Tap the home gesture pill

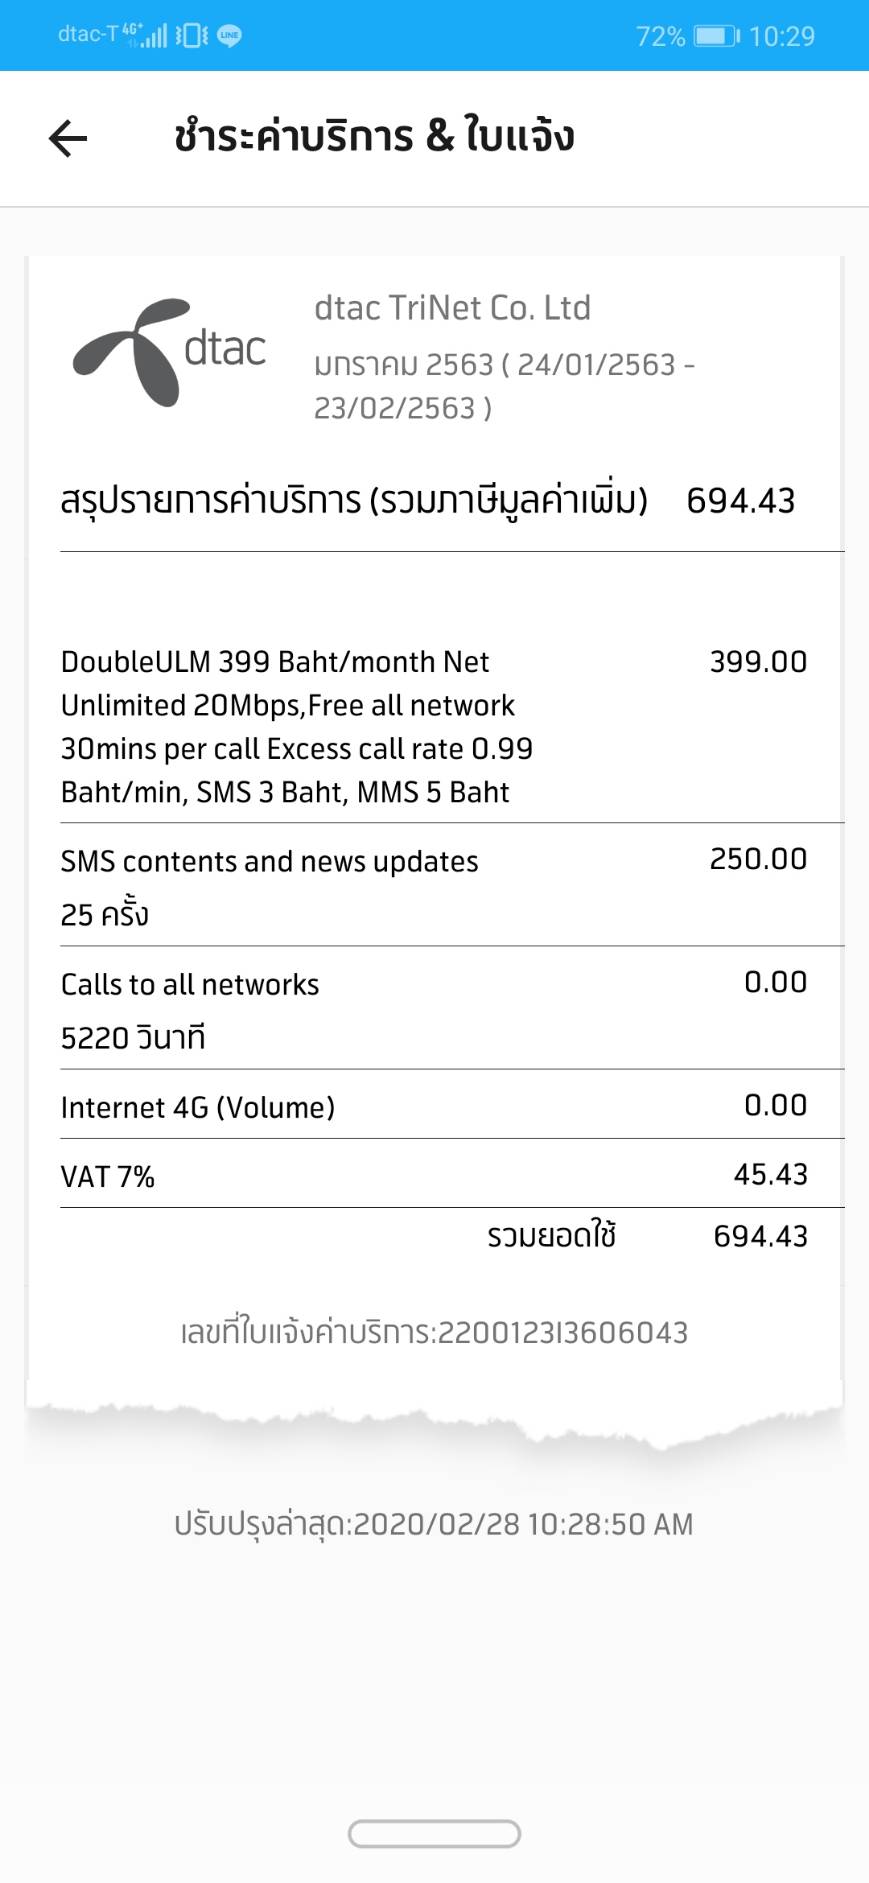pyautogui.click(x=434, y=1833)
